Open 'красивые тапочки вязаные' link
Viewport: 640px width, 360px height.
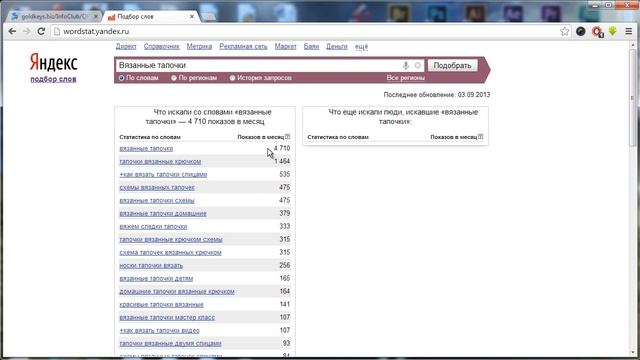pos(161,304)
